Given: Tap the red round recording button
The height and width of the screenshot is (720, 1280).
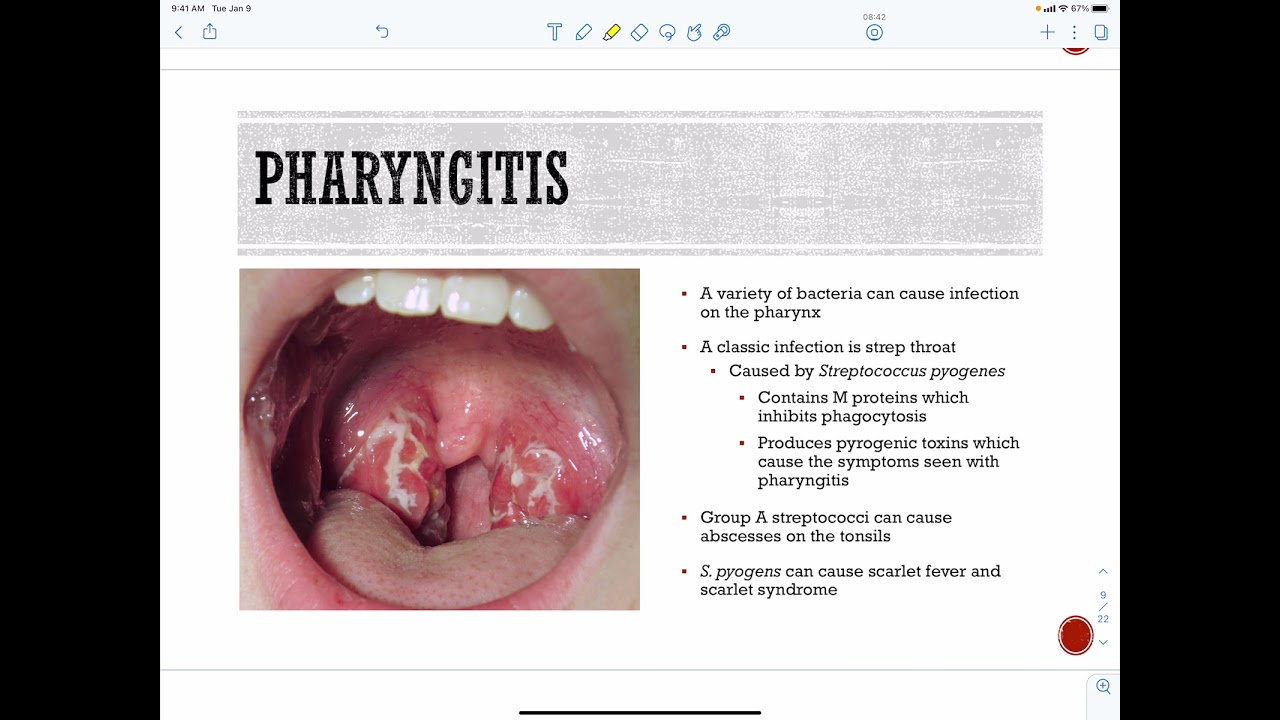Looking at the screenshot, I should (1076, 636).
